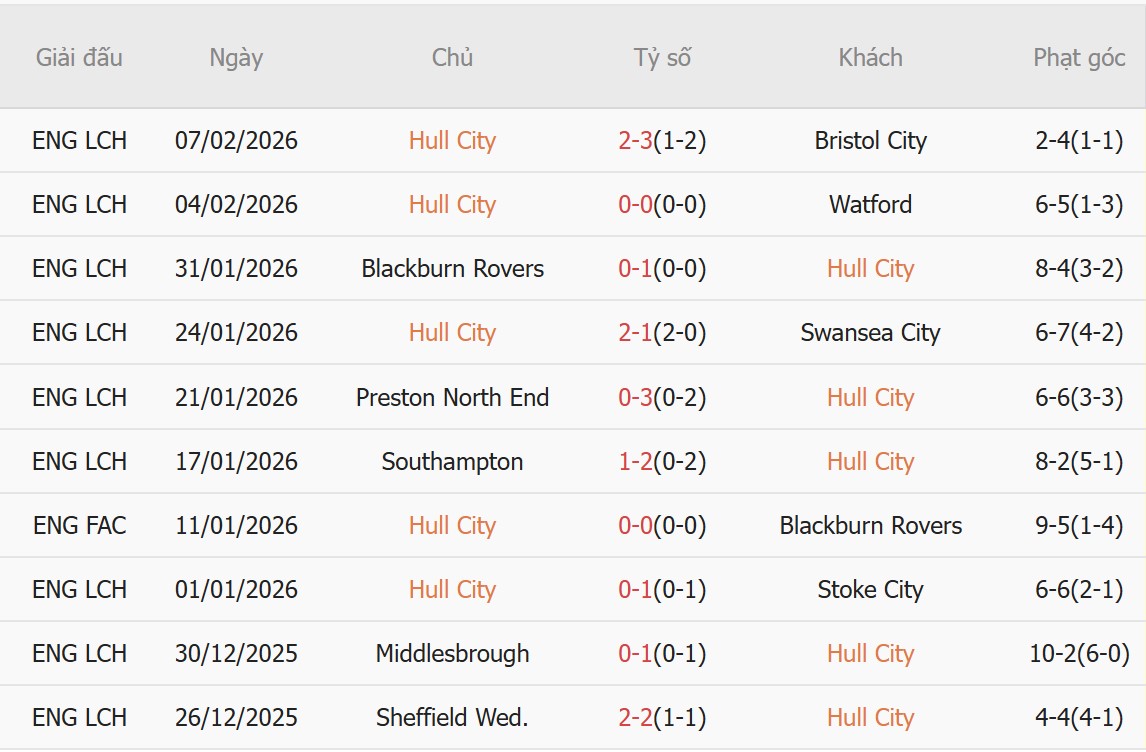
Task: Click the Stoke City team link
Action: click(870, 590)
